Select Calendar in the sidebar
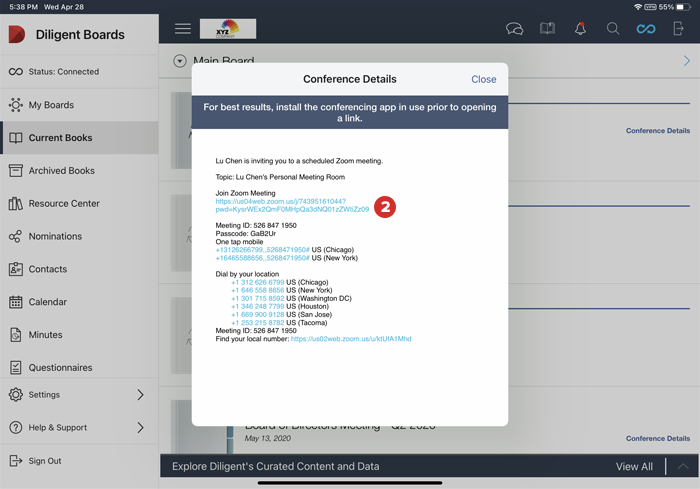Image resolution: width=700 pixels, height=489 pixels. pos(47,302)
